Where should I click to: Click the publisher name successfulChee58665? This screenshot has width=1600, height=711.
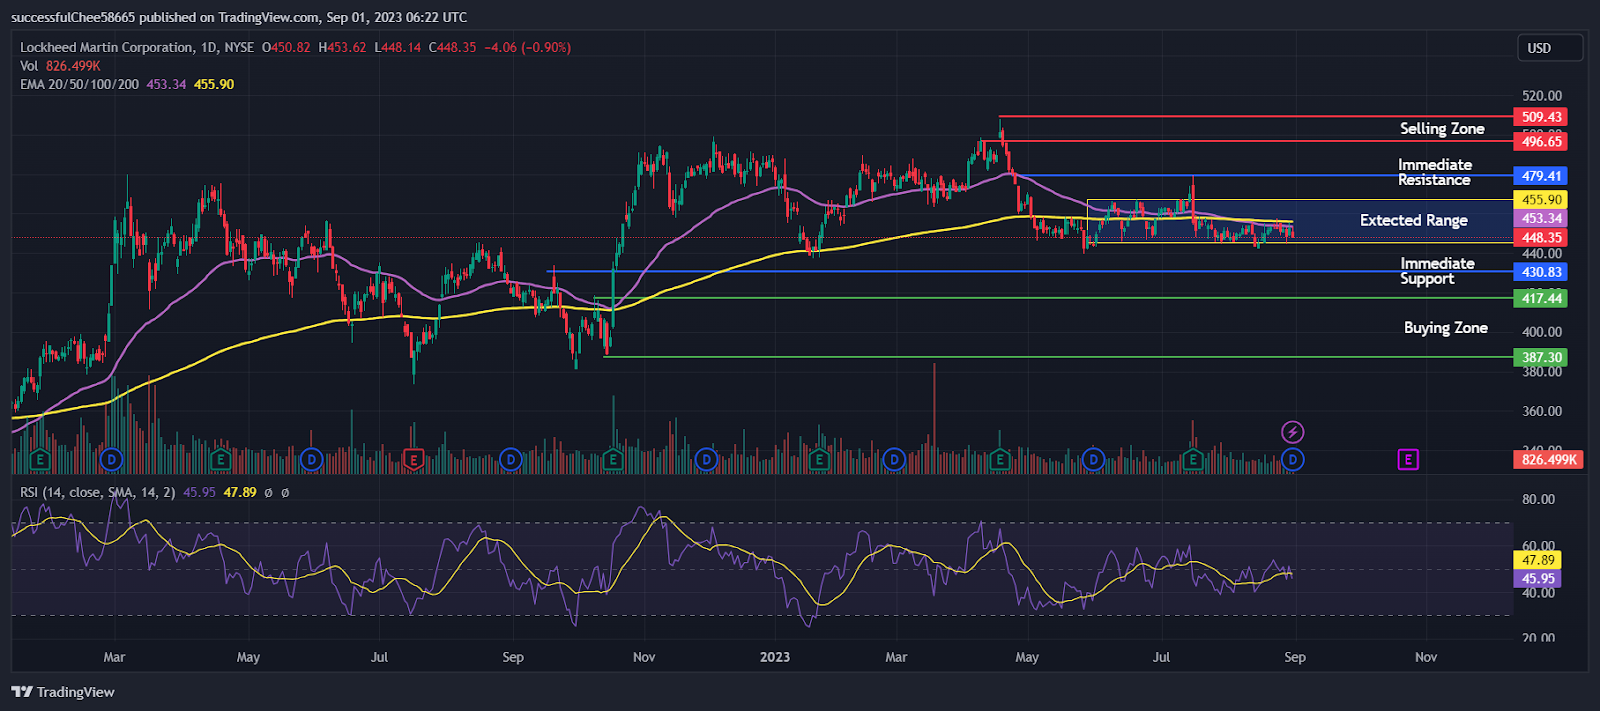click(72, 17)
